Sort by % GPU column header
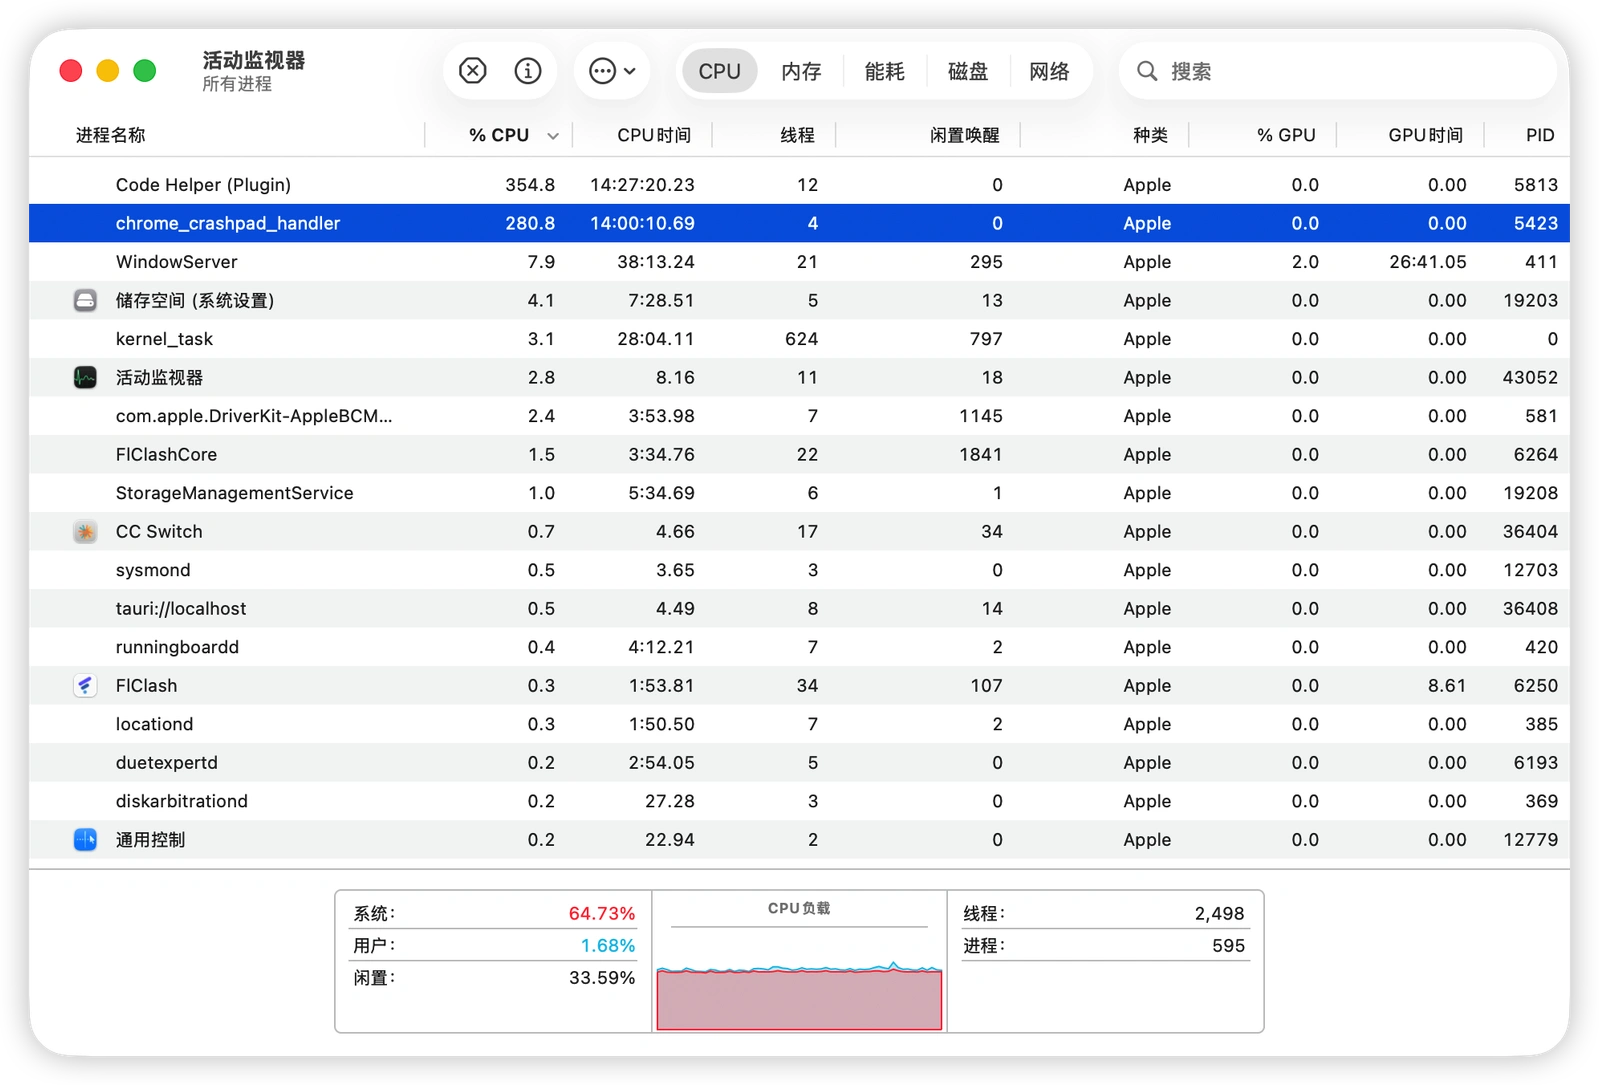Viewport: 1599px width, 1085px height. (1286, 135)
